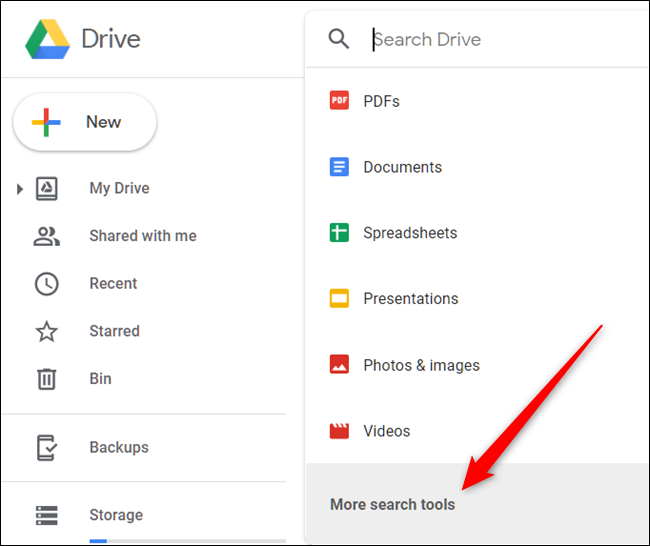Open the Bin
The width and height of the screenshot is (650, 546).
coord(100,379)
